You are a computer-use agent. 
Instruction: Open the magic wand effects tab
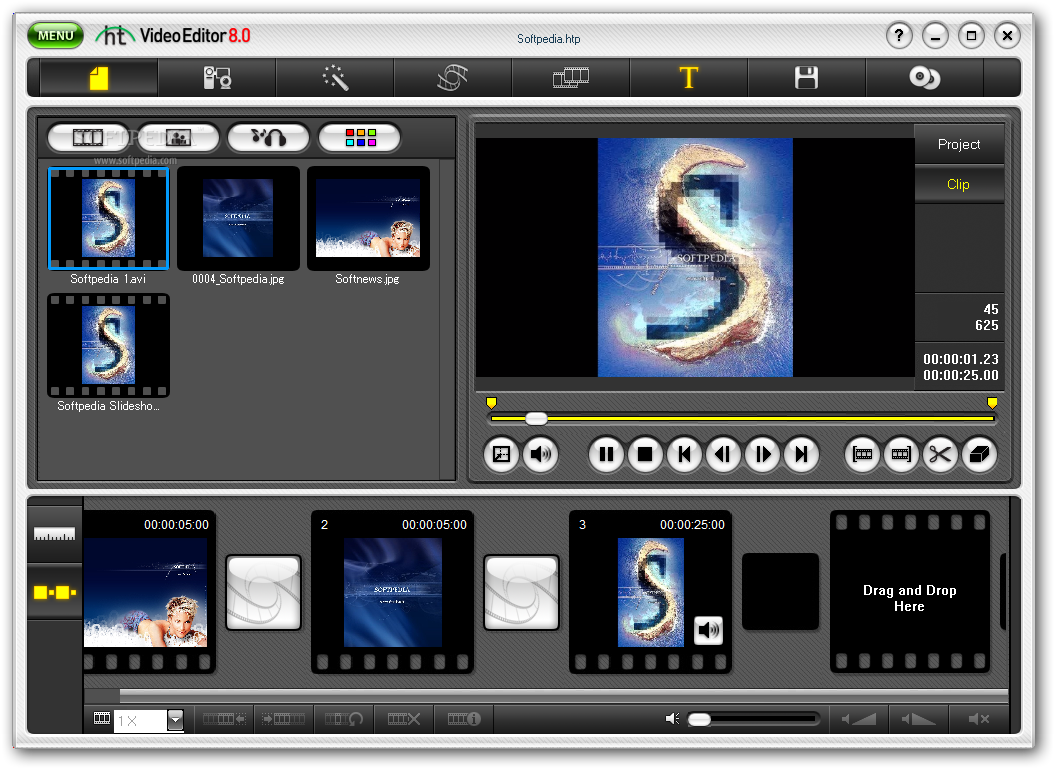pos(335,77)
